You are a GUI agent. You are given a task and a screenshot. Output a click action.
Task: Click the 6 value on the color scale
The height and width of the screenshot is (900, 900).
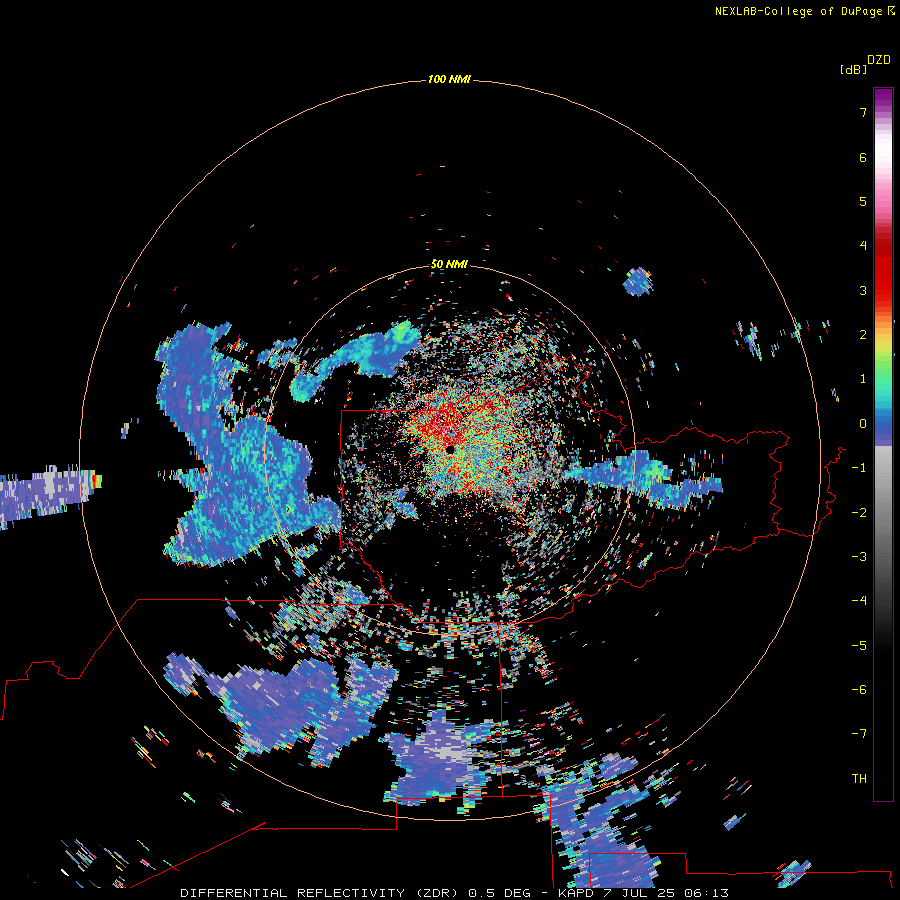click(x=863, y=157)
